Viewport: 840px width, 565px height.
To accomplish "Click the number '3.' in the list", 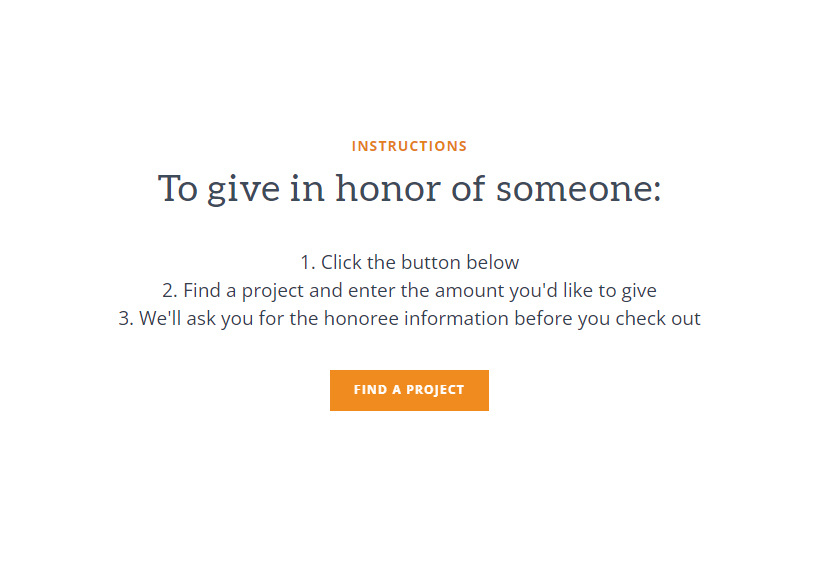I will tap(126, 319).
